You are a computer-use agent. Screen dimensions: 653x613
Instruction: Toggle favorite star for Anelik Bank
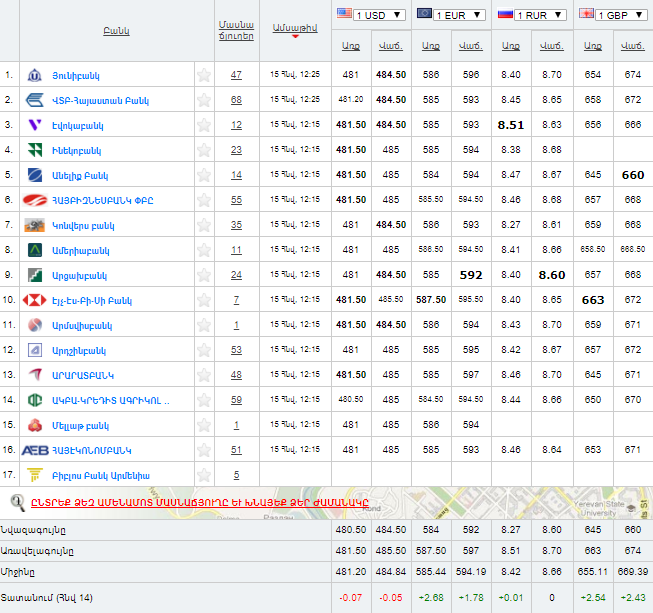(204, 175)
